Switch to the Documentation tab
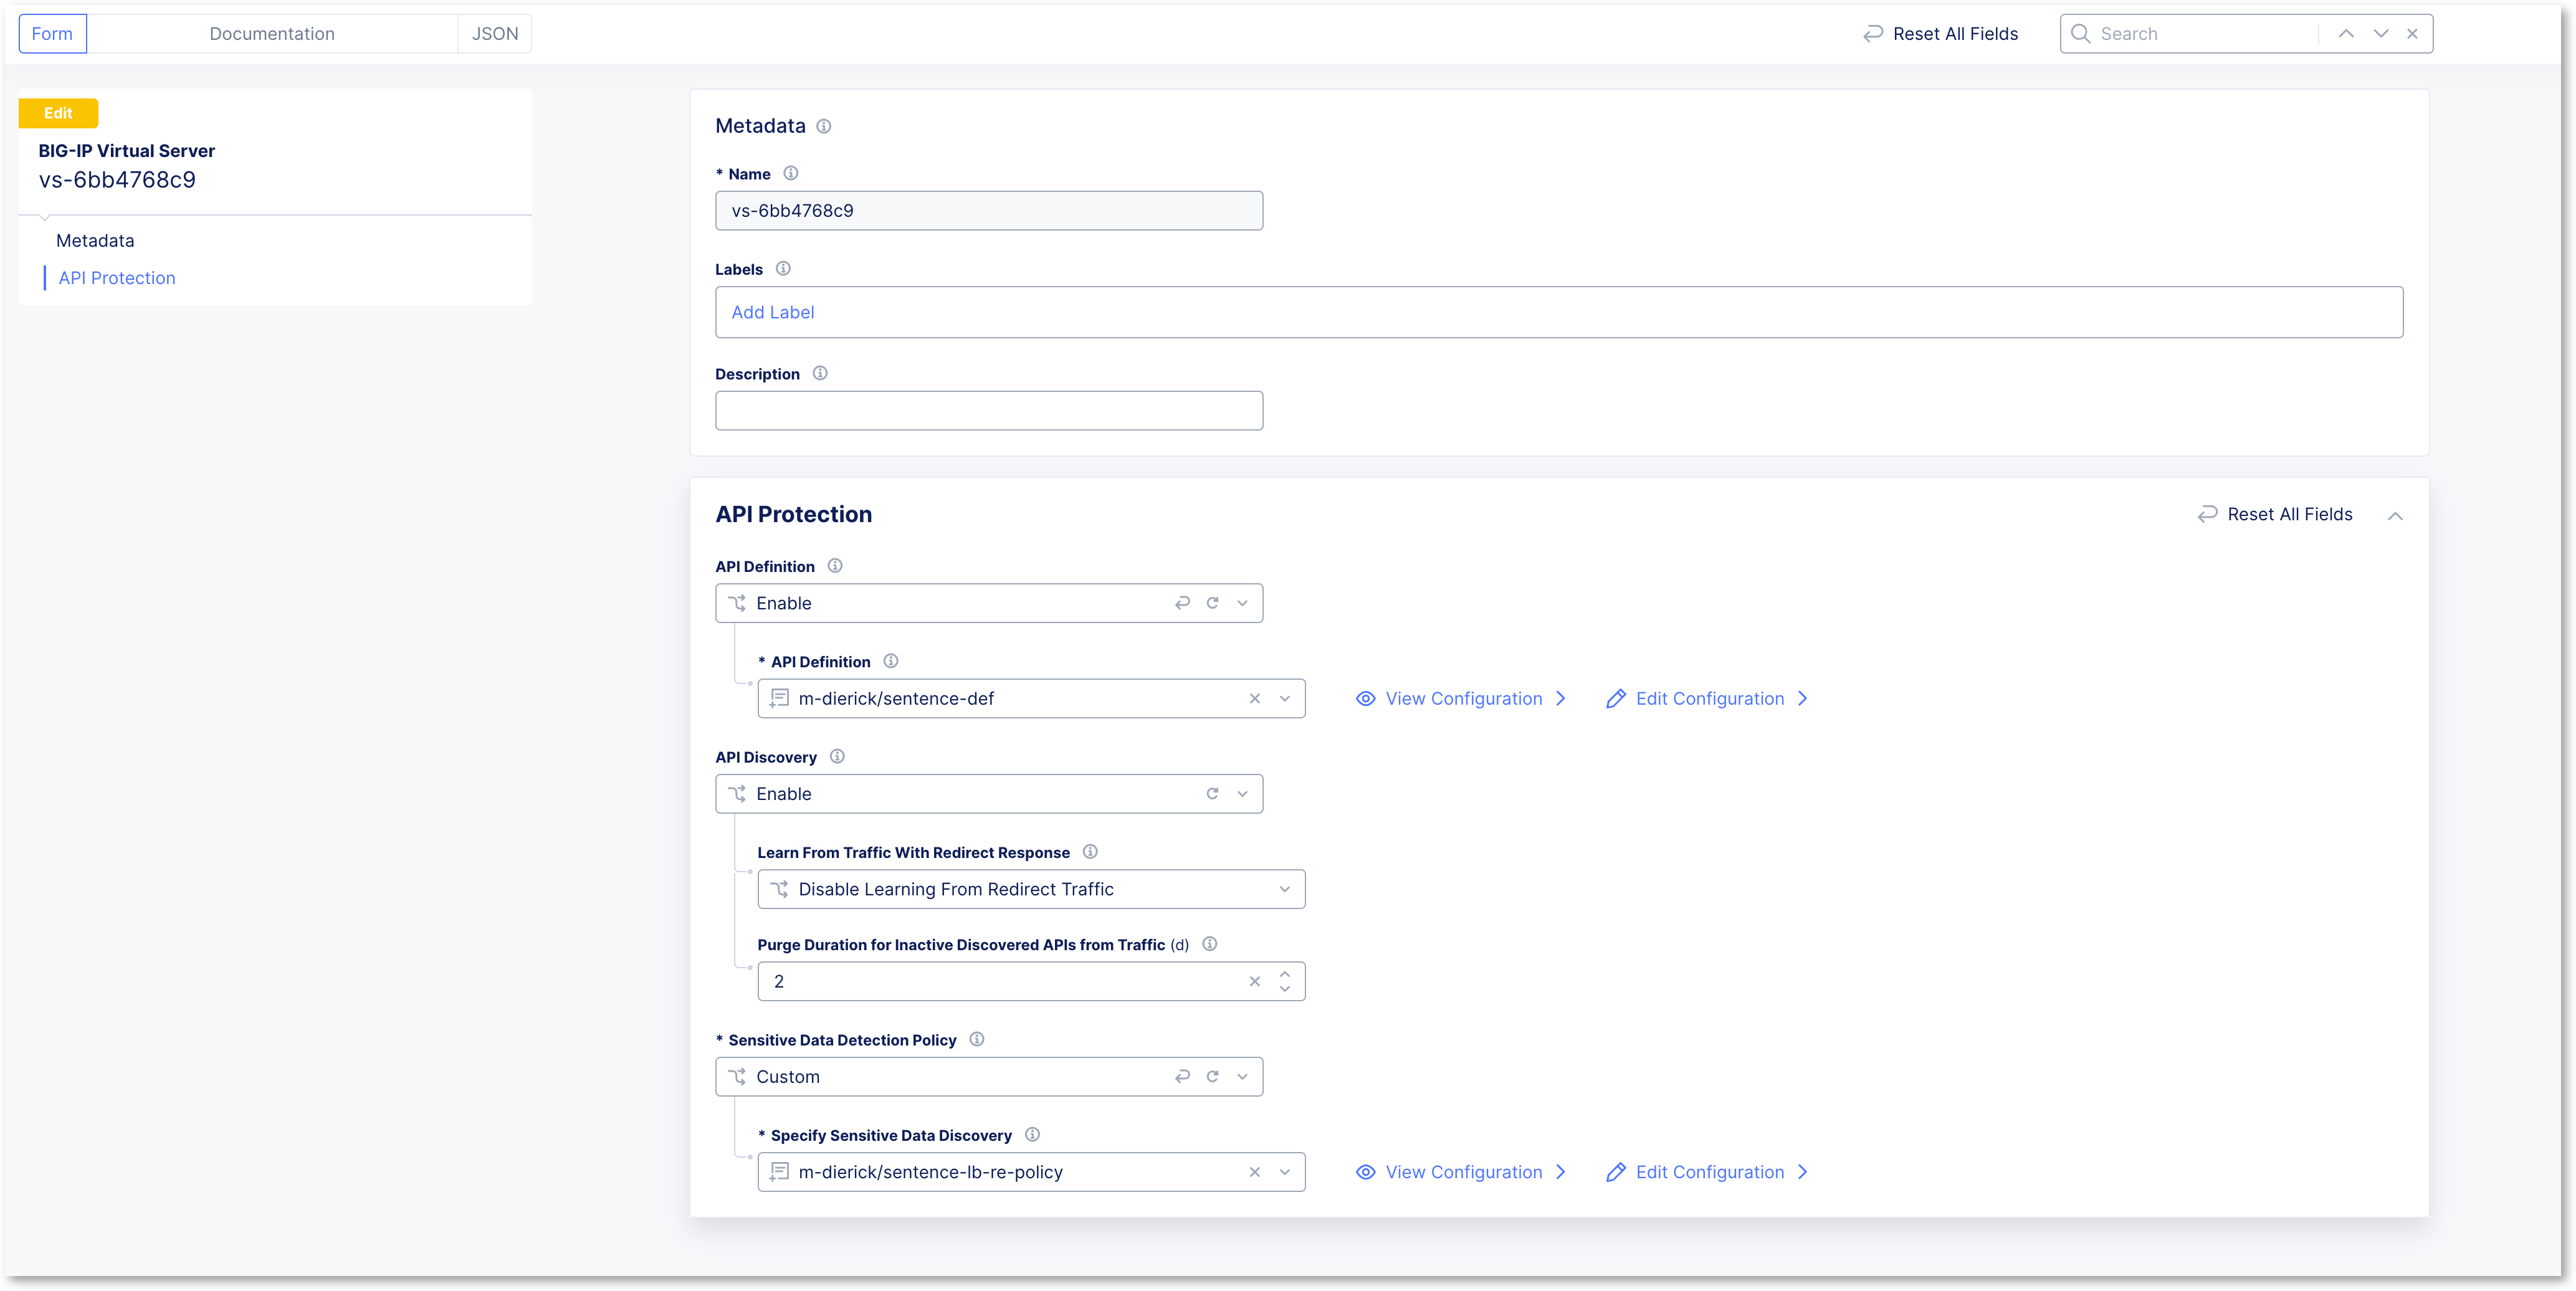The height and width of the screenshot is (1291, 2576). (272, 34)
